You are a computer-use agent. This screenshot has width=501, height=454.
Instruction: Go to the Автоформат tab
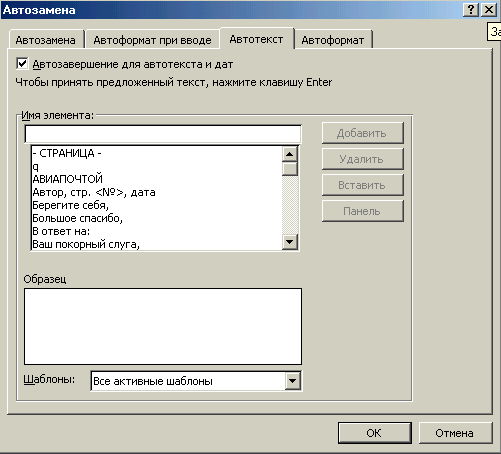333,40
